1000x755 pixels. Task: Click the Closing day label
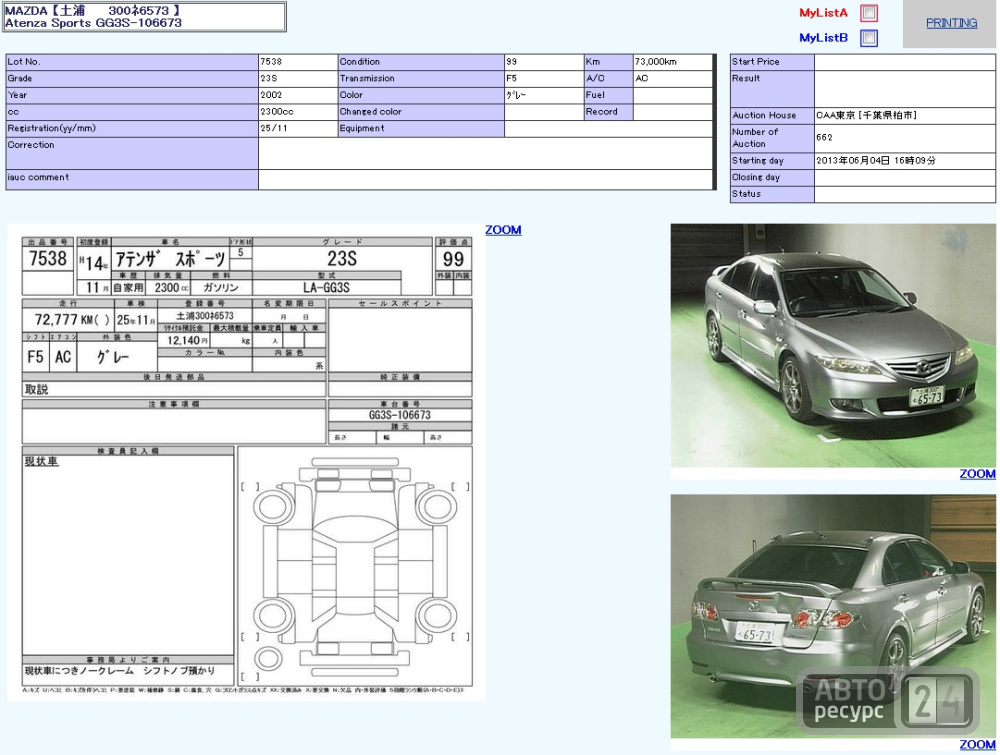click(x=756, y=177)
